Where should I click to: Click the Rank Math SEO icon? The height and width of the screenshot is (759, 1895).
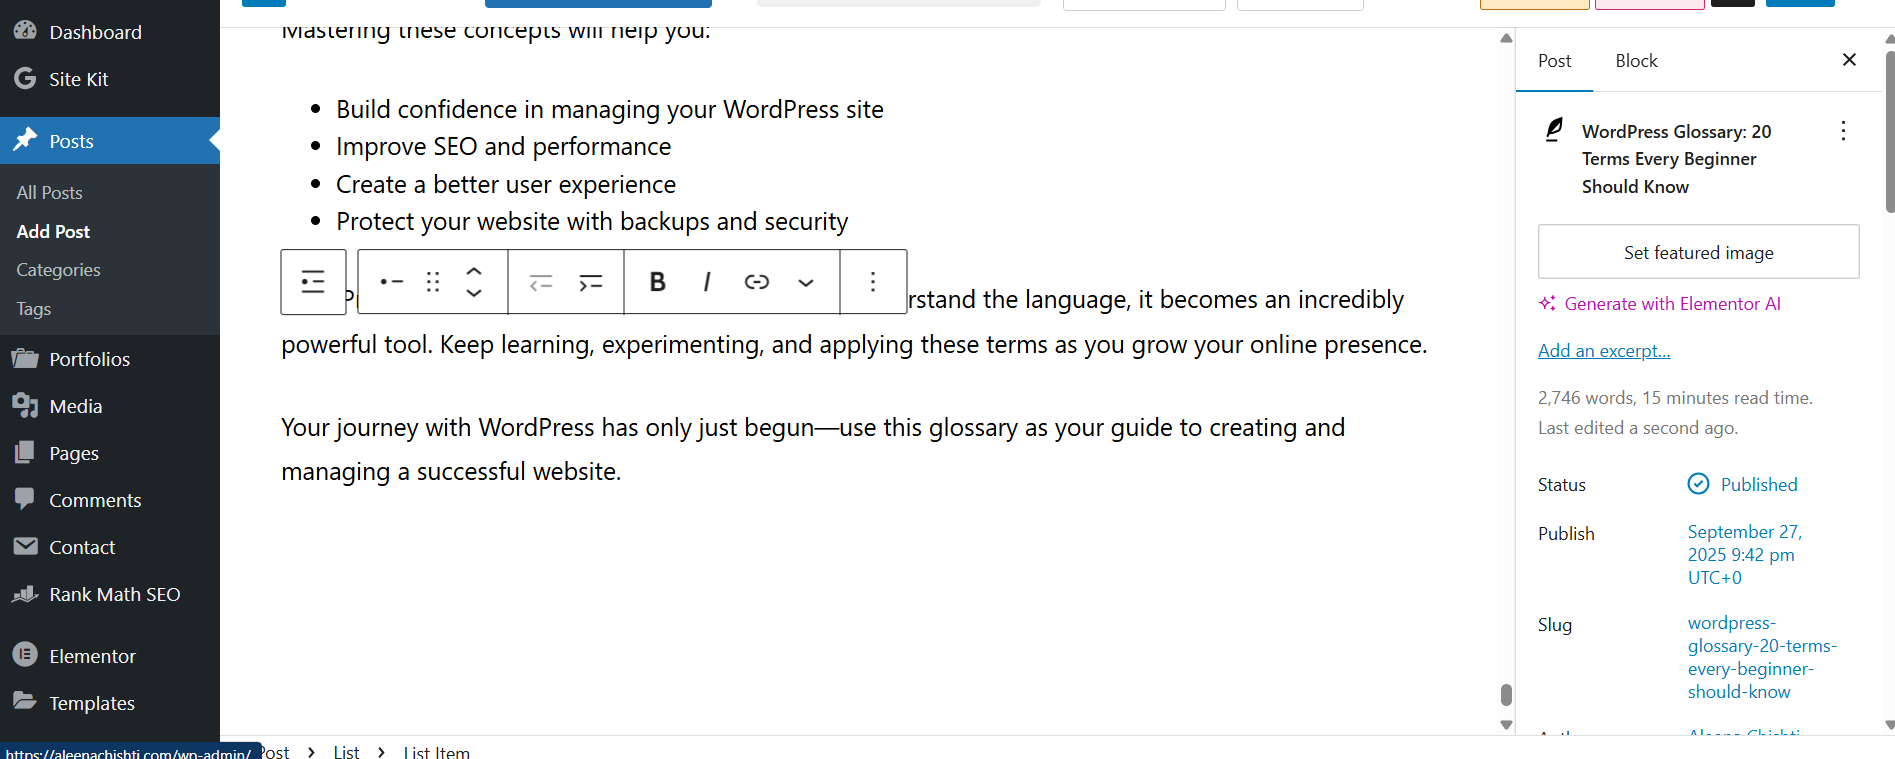(25, 593)
